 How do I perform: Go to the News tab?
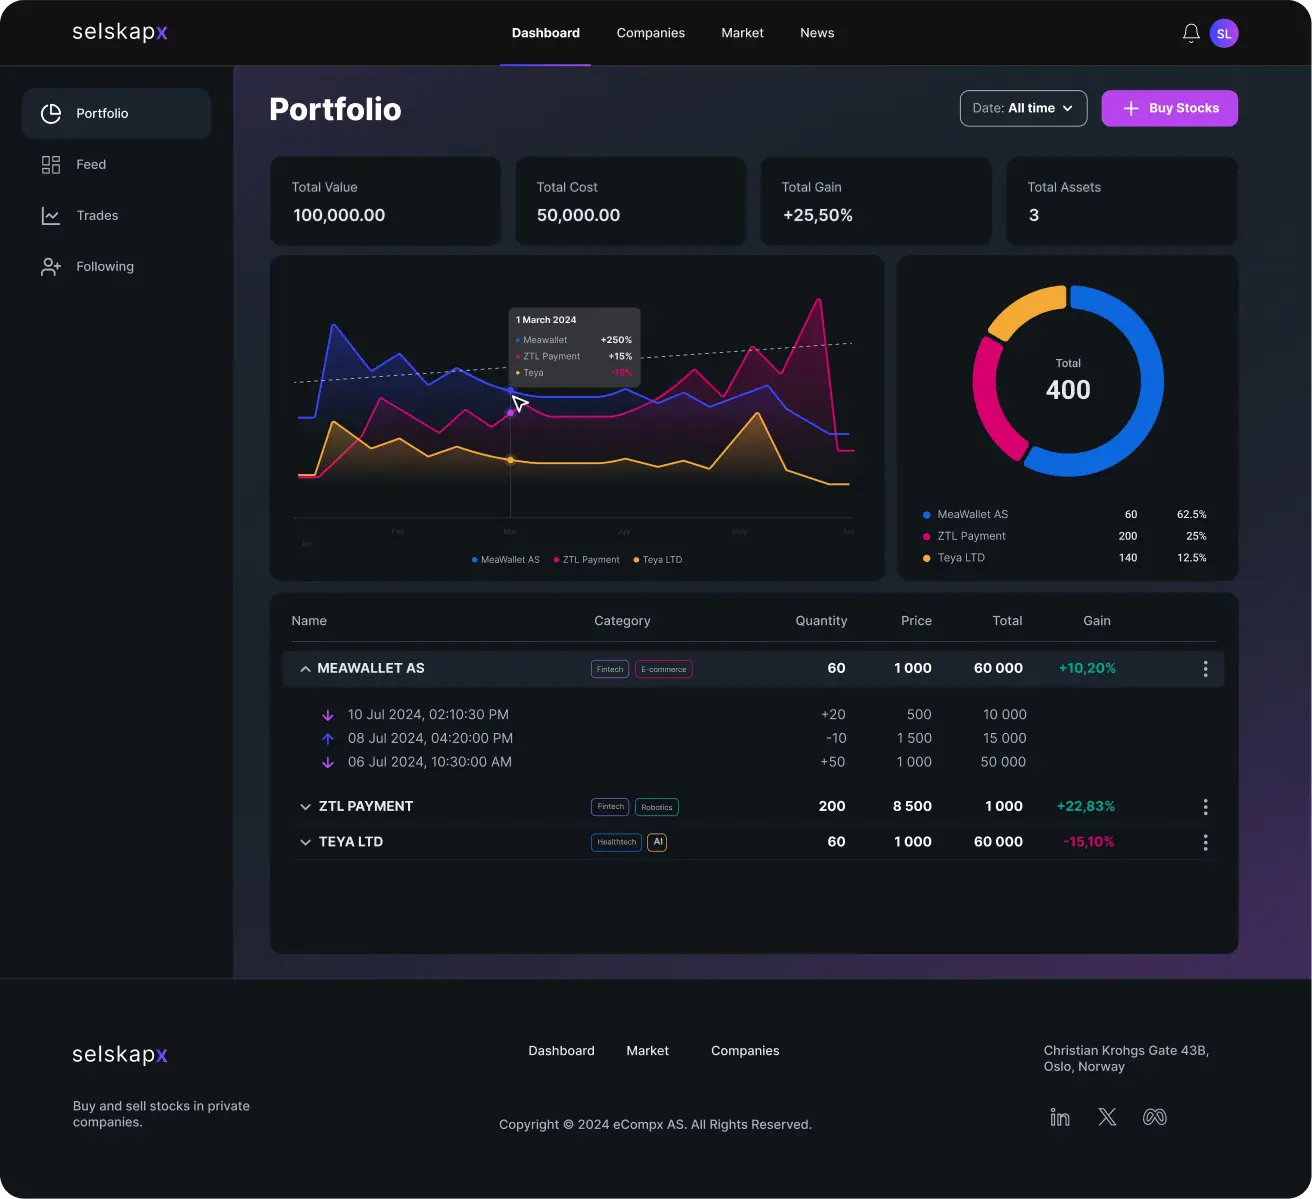[x=817, y=33]
